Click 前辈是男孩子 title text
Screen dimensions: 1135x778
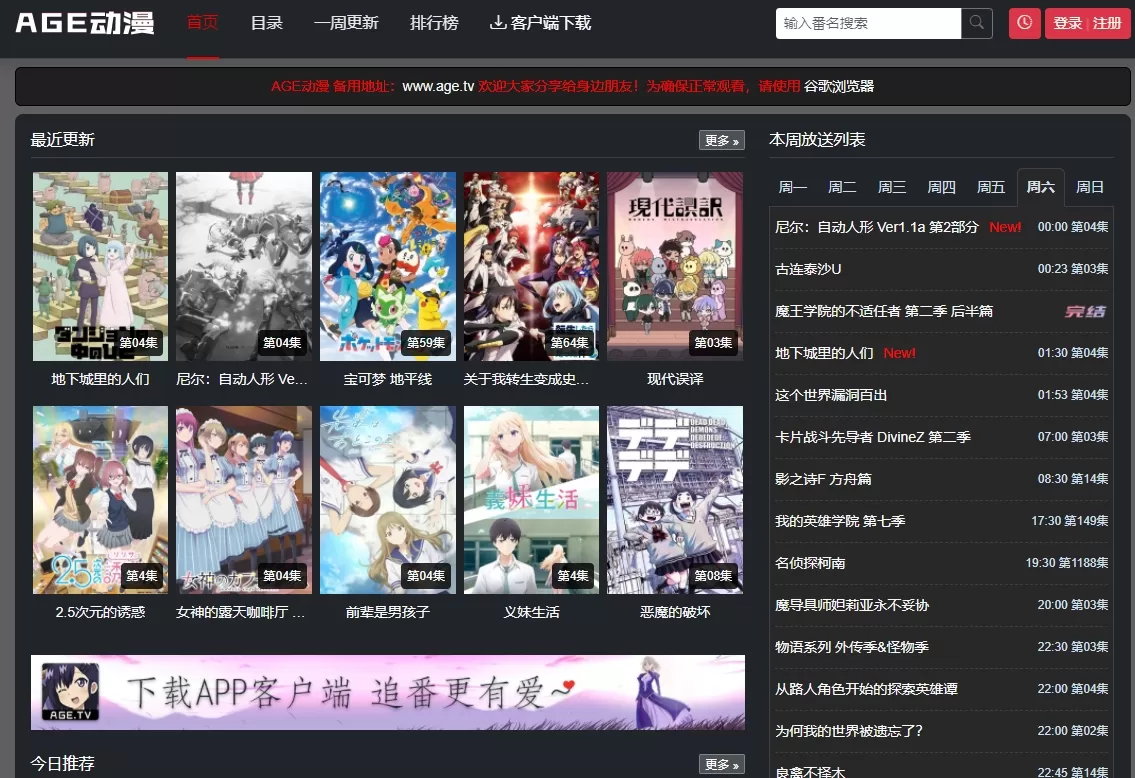(x=387, y=612)
